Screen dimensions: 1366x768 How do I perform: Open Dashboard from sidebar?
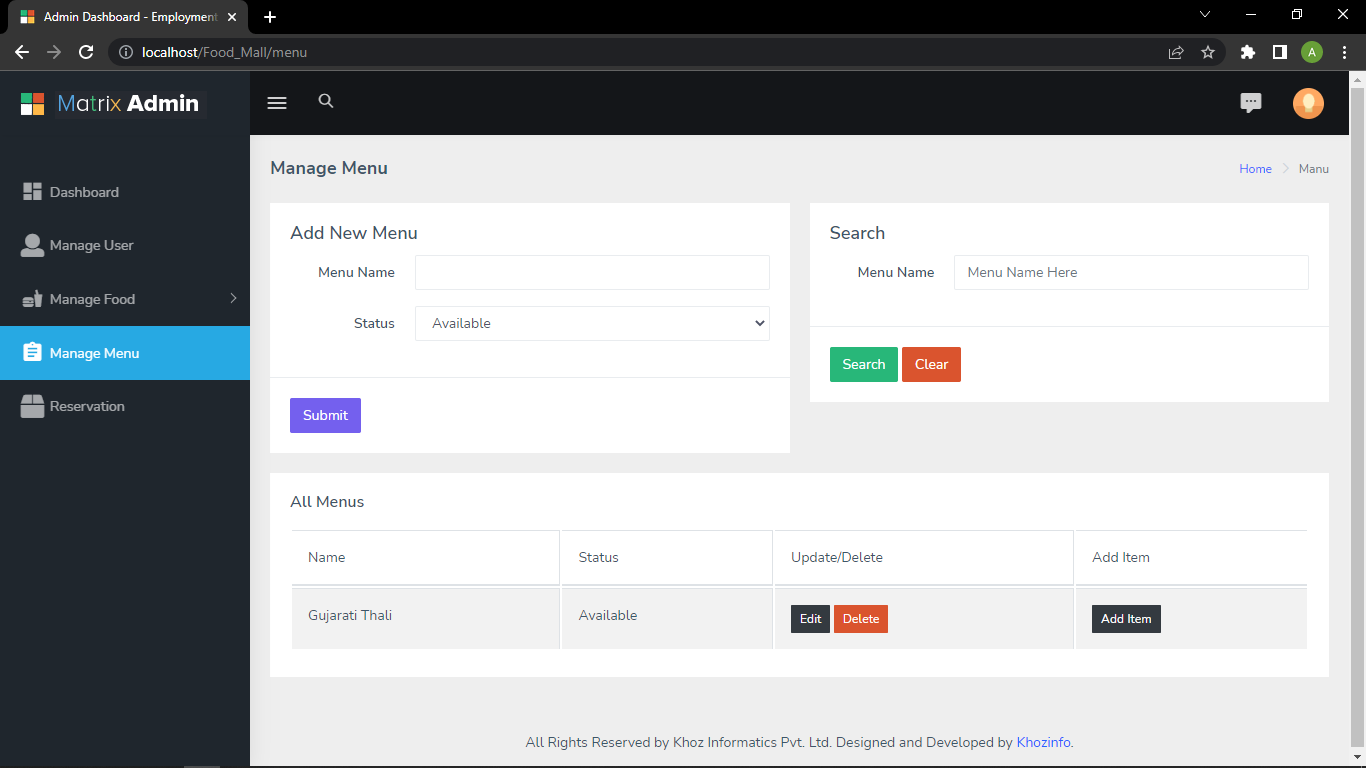coord(125,192)
